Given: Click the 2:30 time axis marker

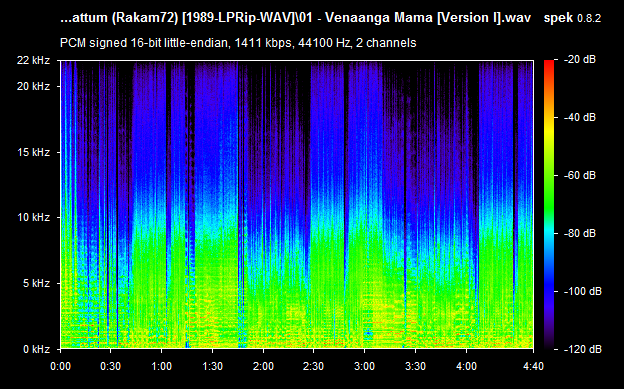Looking at the screenshot, I should [x=314, y=366].
